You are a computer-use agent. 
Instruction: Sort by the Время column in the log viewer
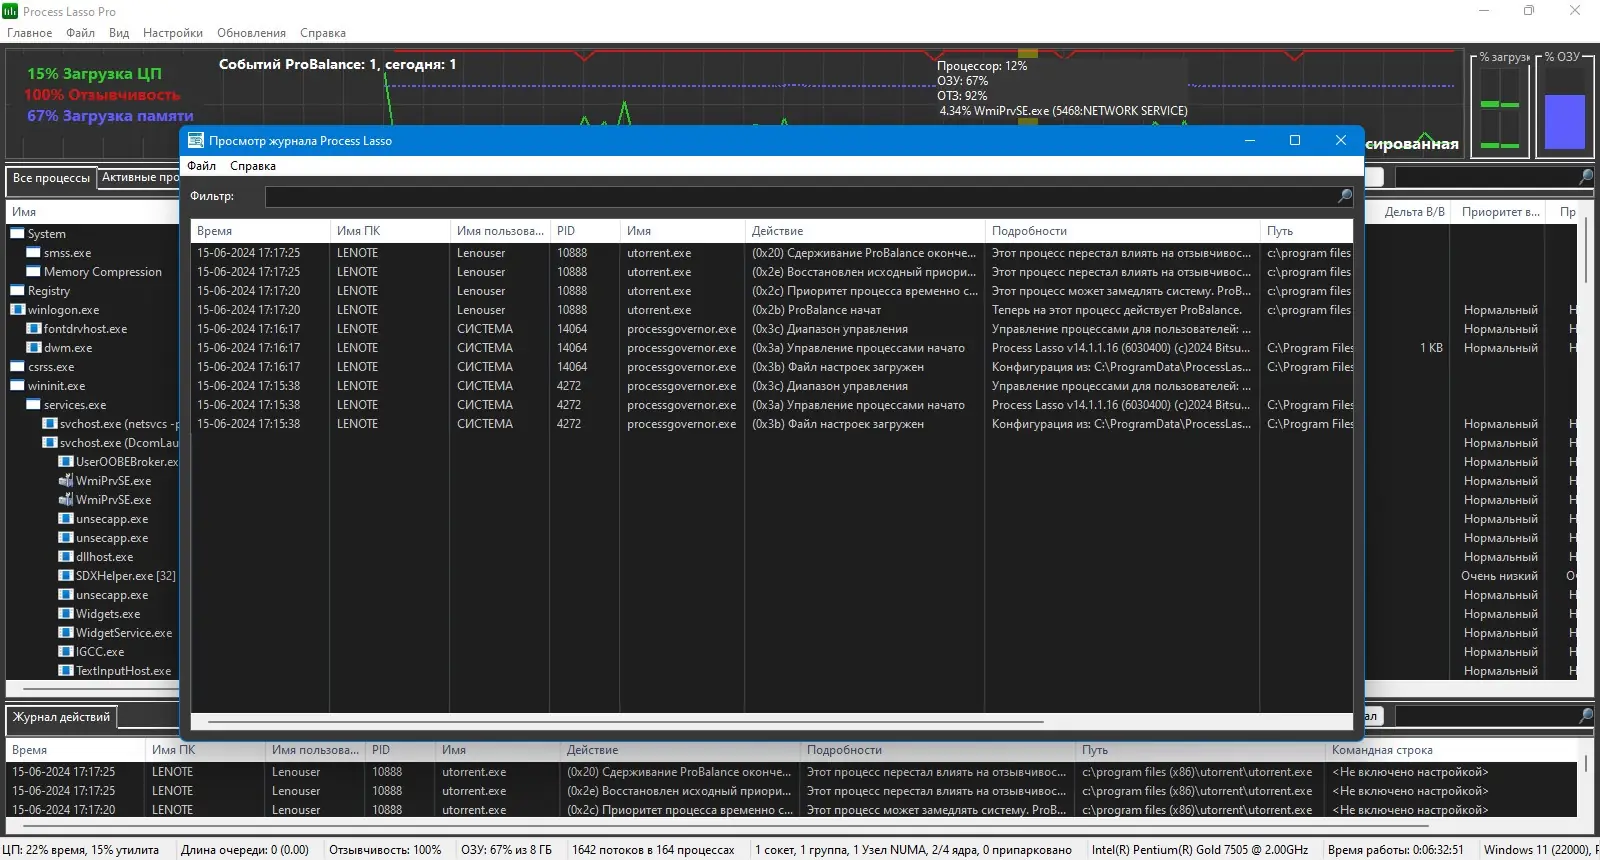click(260, 231)
